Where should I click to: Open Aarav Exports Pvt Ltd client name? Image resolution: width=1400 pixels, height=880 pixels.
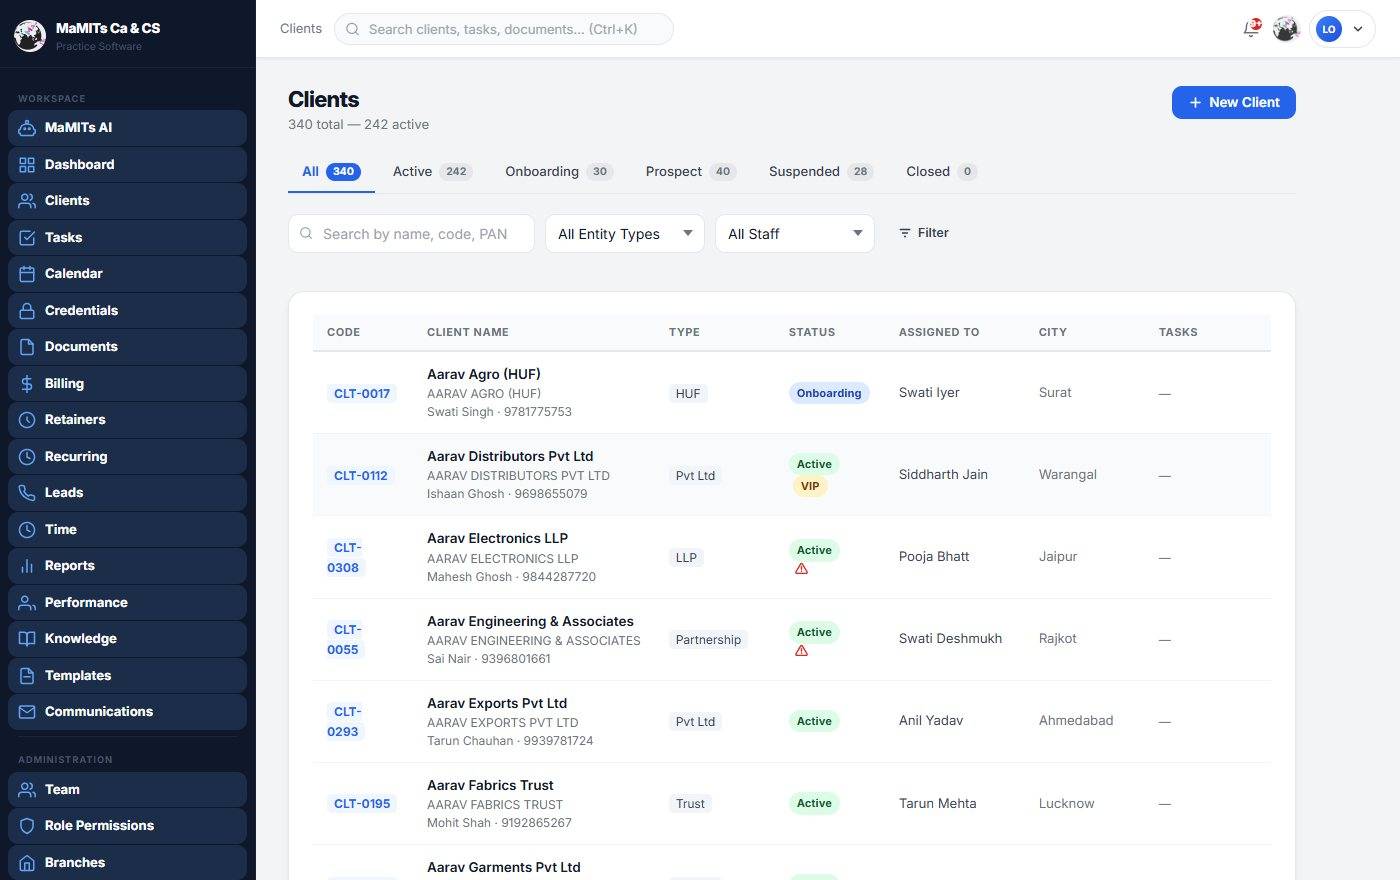pyautogui.click(x=497, y=703)
